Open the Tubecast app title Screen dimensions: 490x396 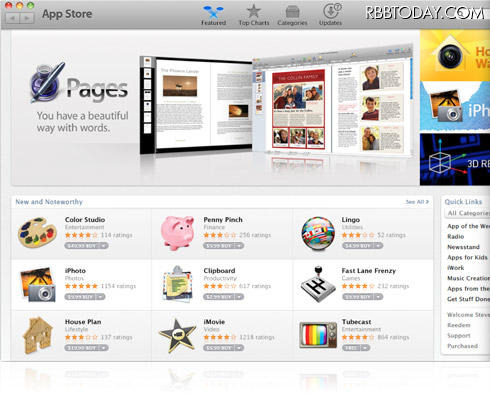[356, 322]
